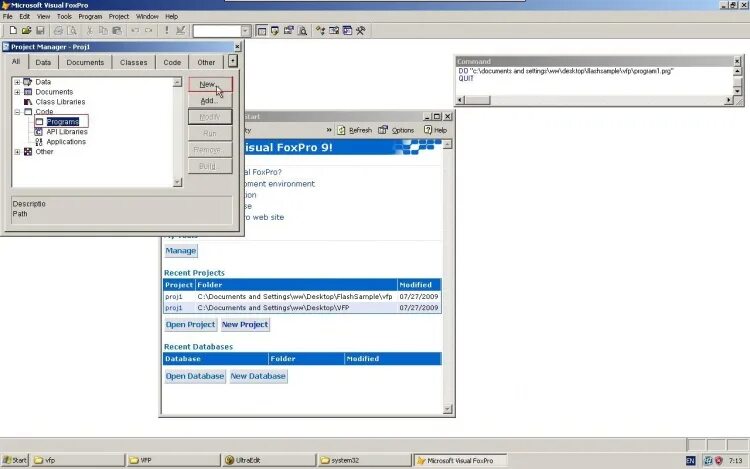
Task: Click the Redo arrow toolbar icon
Action: point(149,31)
